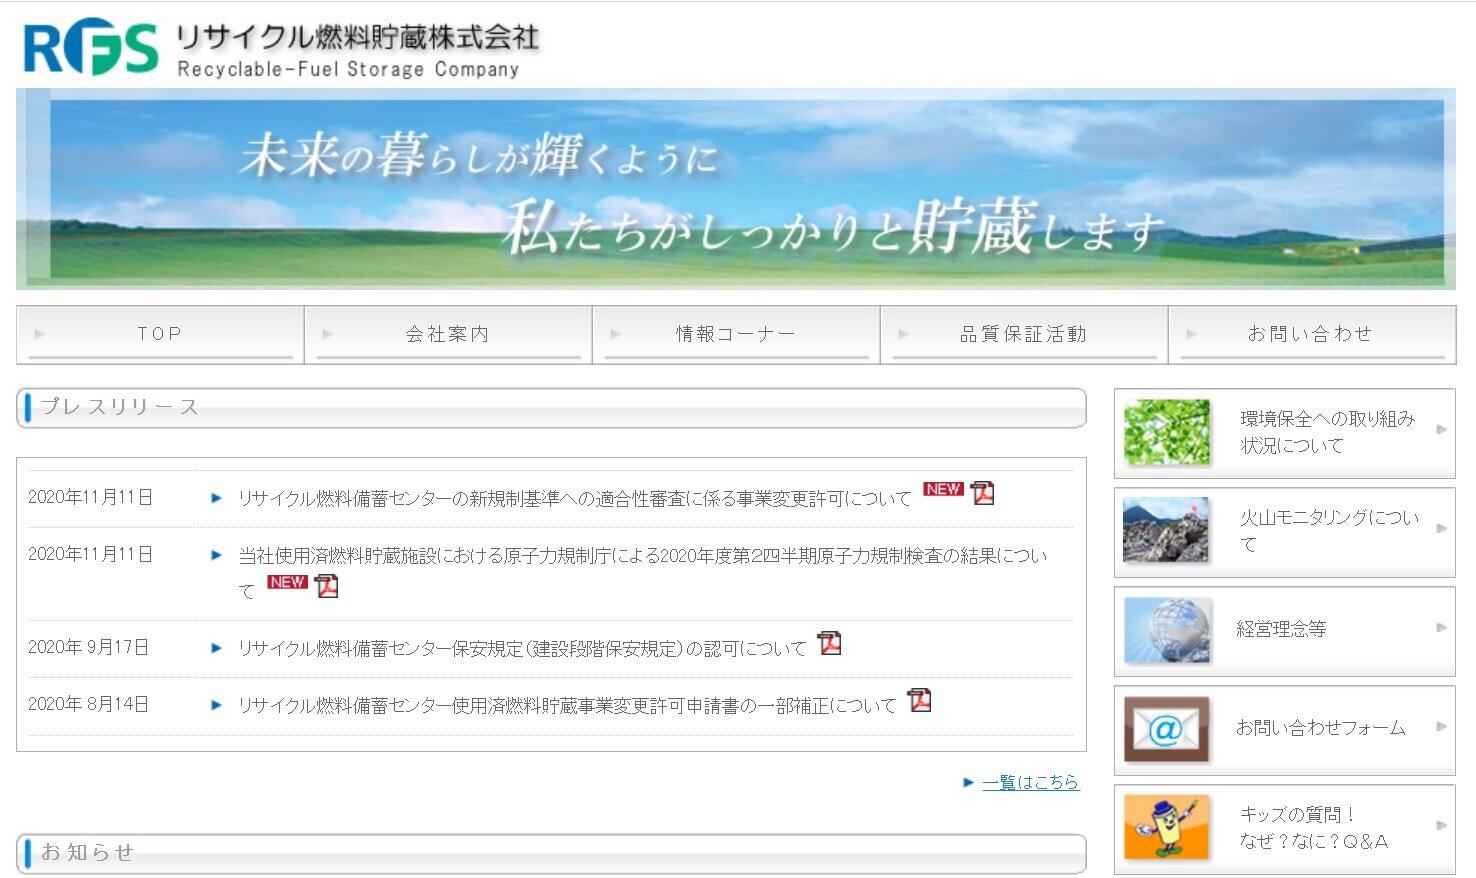Select the 情報コーナー menu item

pos(735,334)
